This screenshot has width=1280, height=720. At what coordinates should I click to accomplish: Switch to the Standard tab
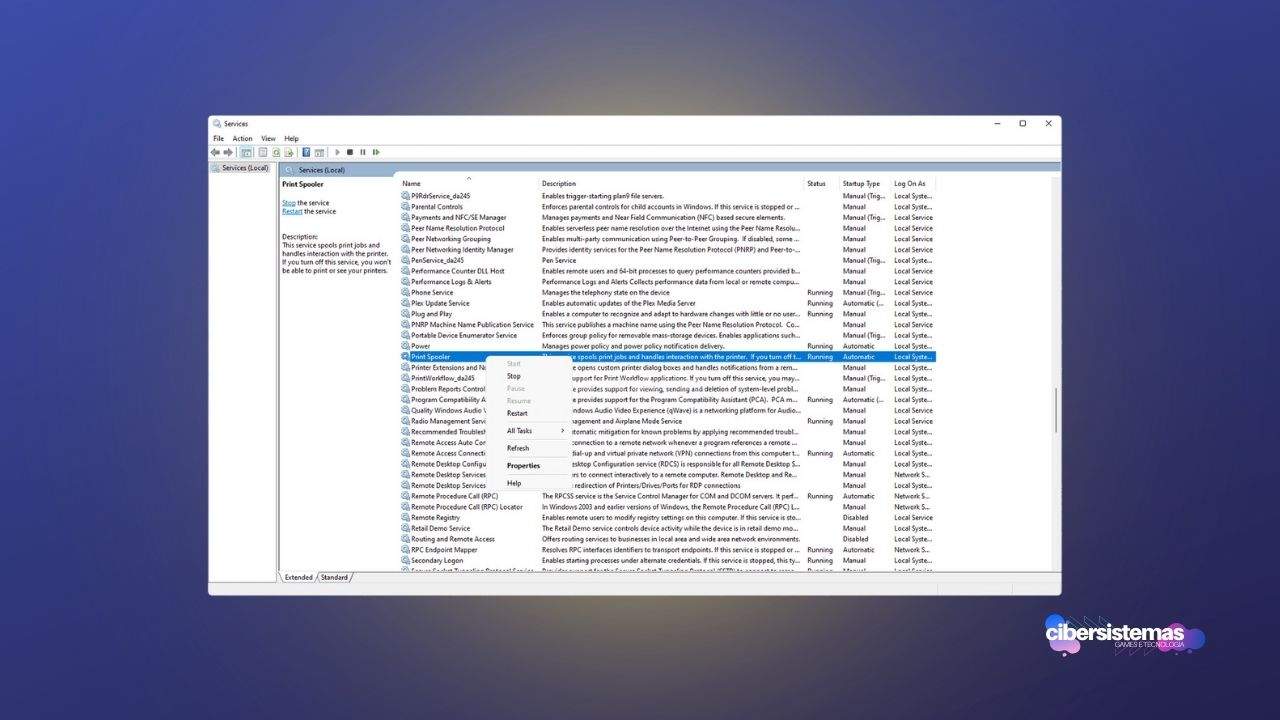click(x=334, y=577)
